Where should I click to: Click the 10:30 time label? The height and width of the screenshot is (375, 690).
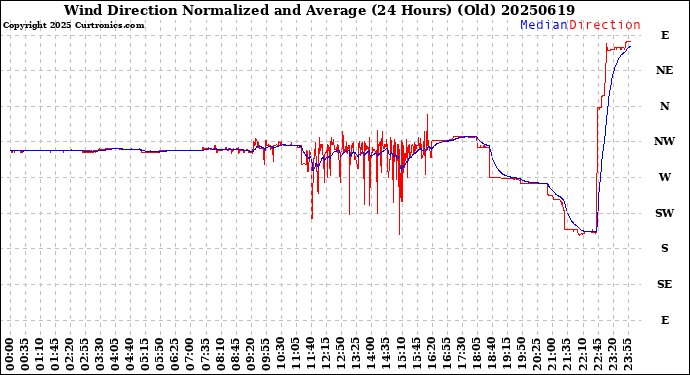point(281,354)
